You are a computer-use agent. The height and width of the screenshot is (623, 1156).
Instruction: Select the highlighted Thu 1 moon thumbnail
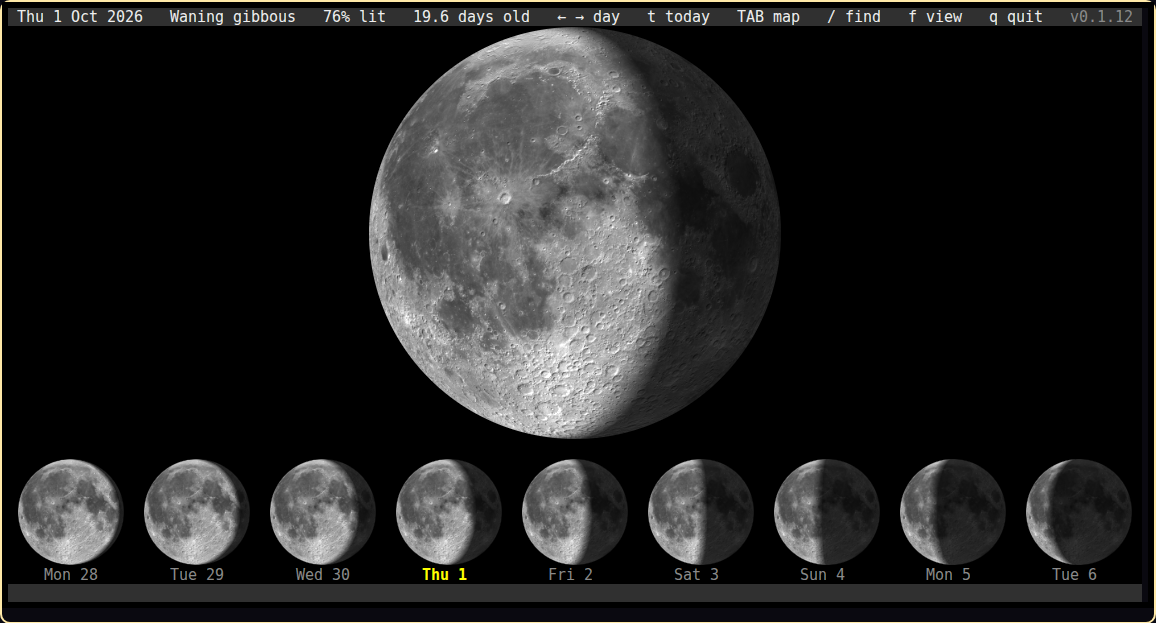(x=448, y=512)
